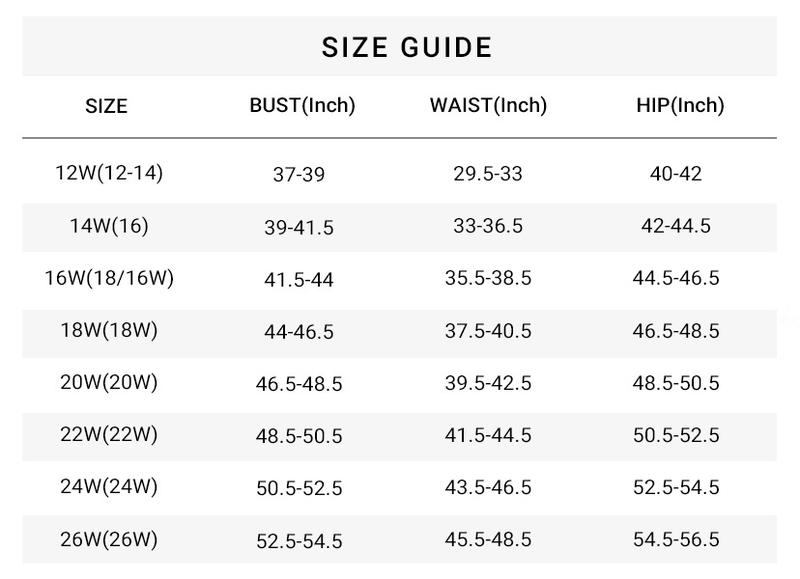Click bust measurement 44-46.5

pyautogui.click(x=299, y=331)
